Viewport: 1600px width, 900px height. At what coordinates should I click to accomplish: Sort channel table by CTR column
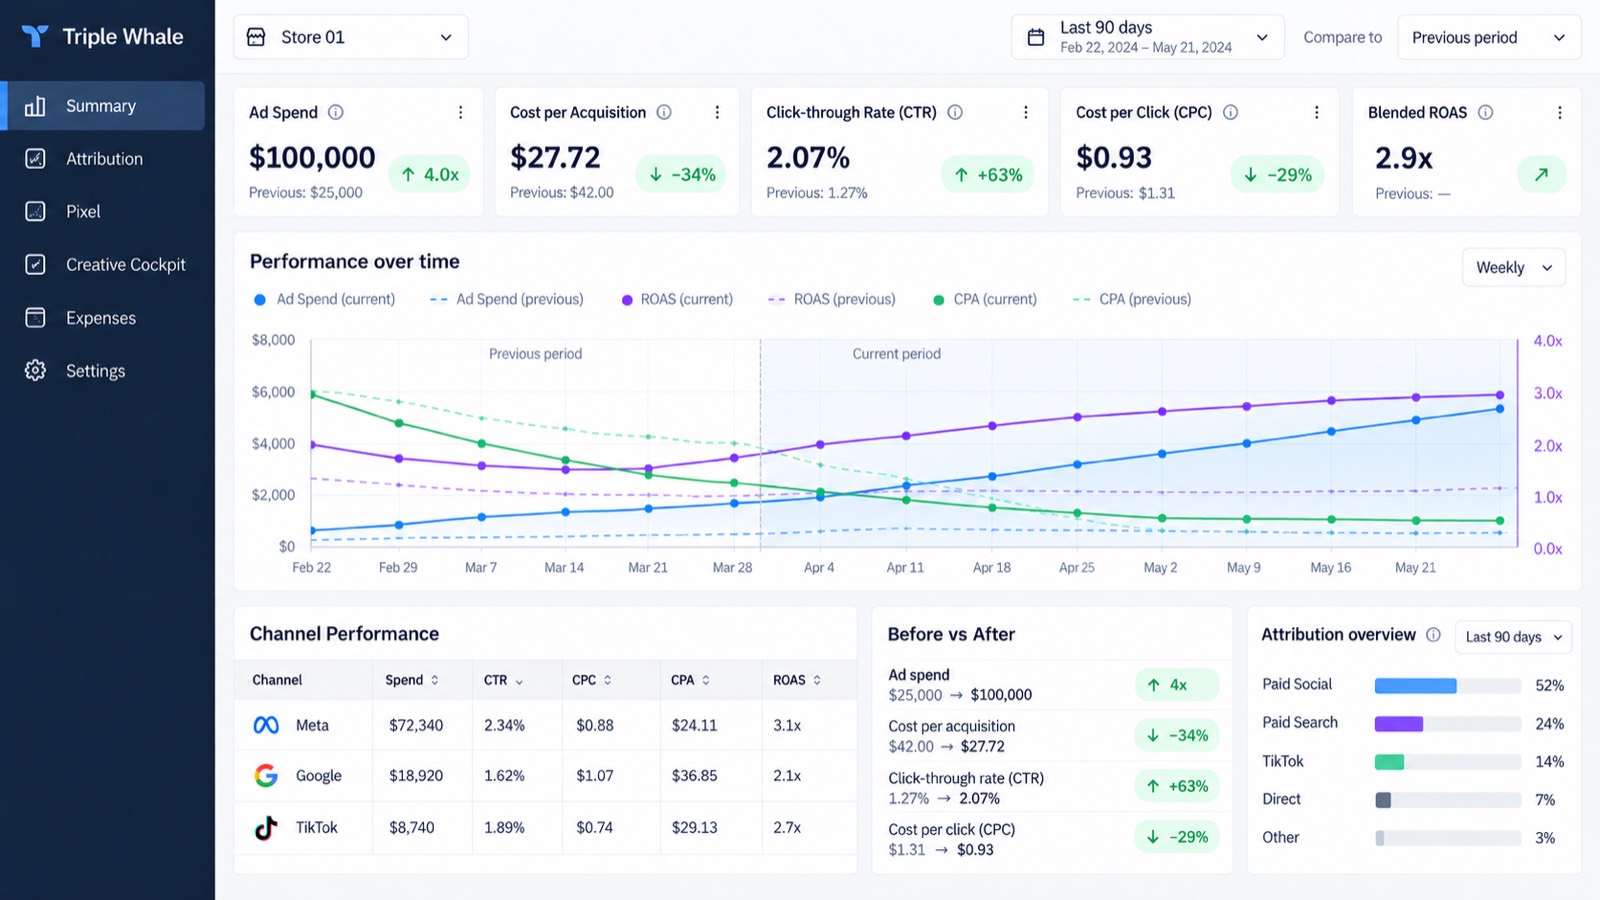point(503,680)
